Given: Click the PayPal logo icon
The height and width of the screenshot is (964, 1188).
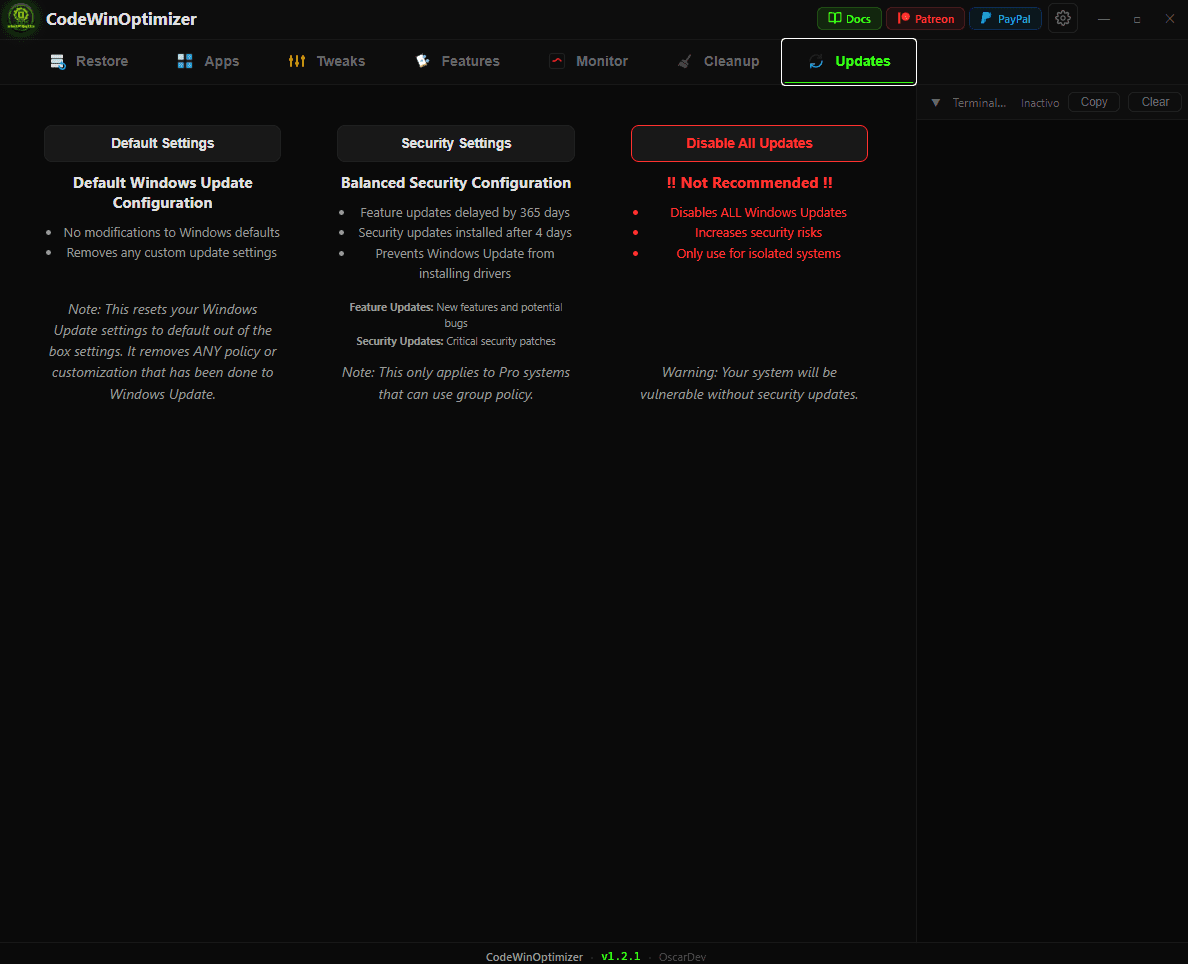Looking at the screenshot, I should 986,18.
